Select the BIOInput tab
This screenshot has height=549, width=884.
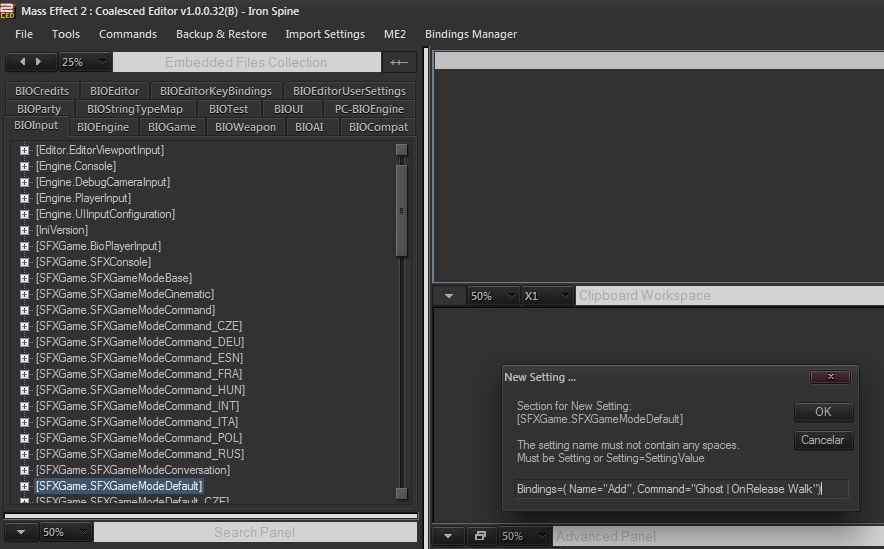tap(36, 126)
